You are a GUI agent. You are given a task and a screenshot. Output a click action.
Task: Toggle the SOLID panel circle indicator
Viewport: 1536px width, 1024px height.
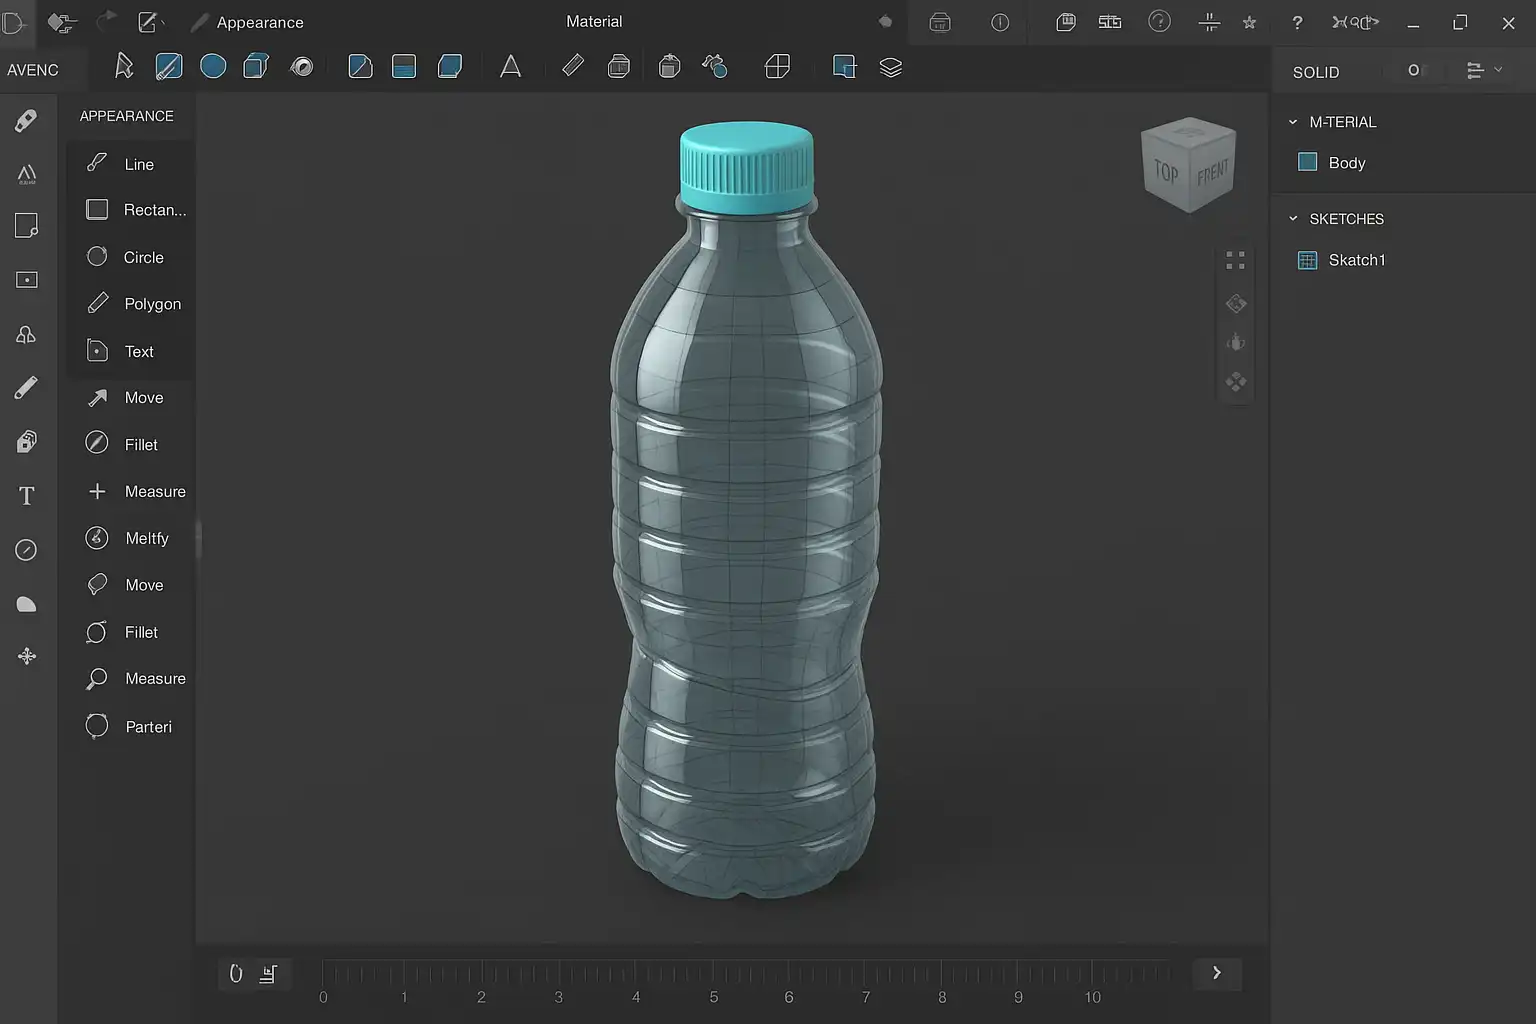1413,70
